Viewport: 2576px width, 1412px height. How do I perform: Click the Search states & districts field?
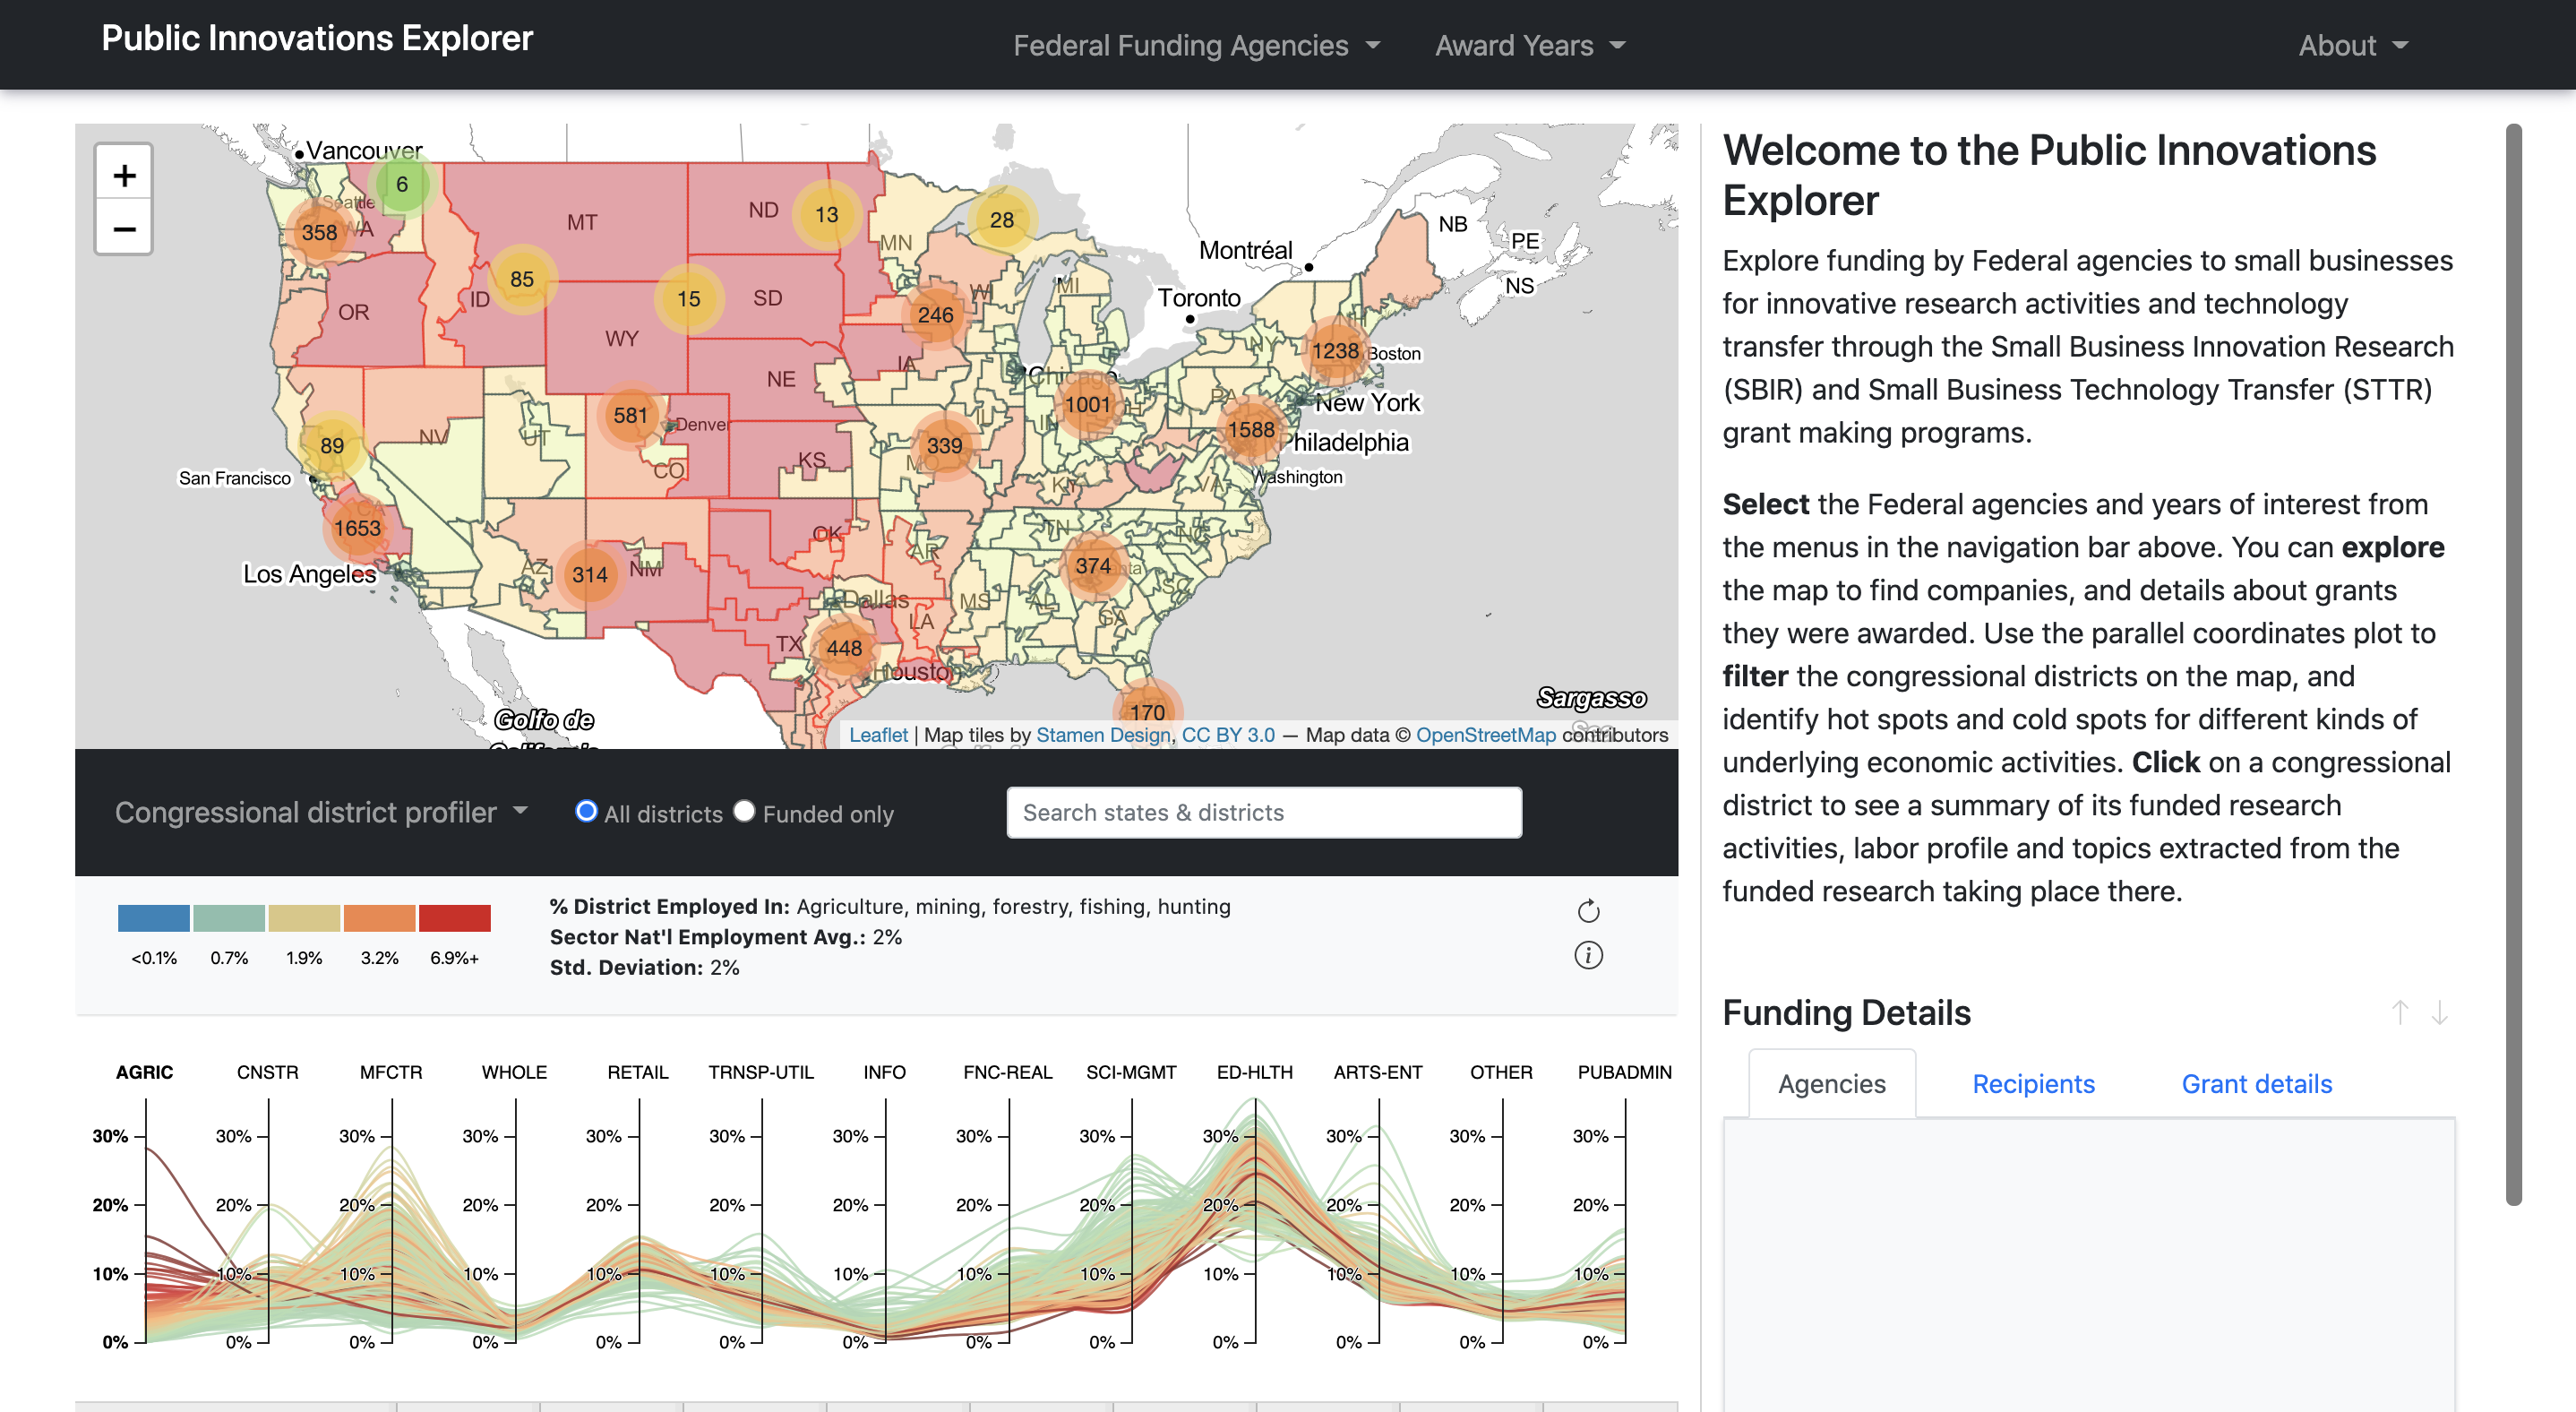1263,812
